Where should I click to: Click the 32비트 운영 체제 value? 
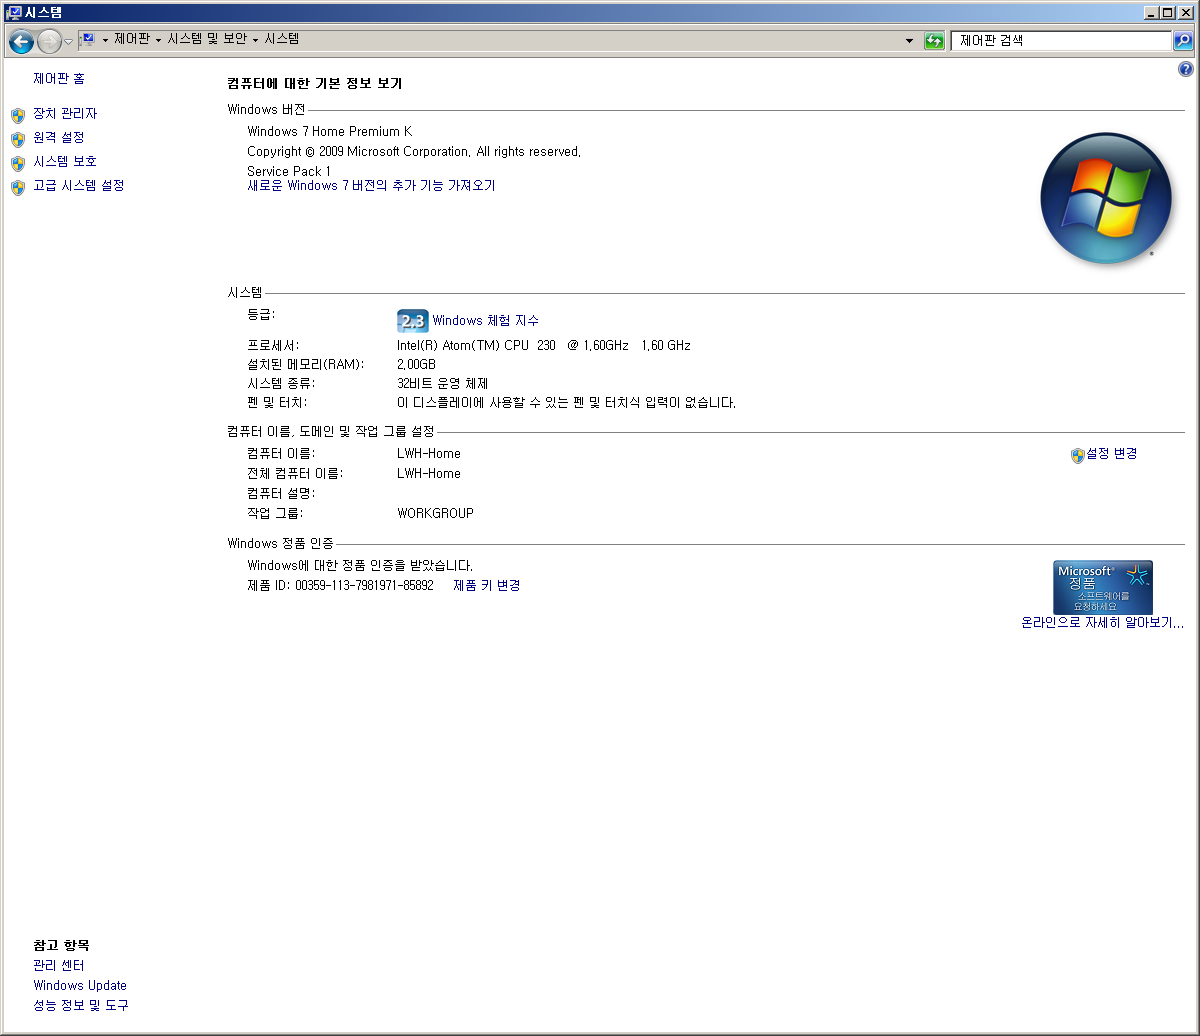(x=443, y=383)
